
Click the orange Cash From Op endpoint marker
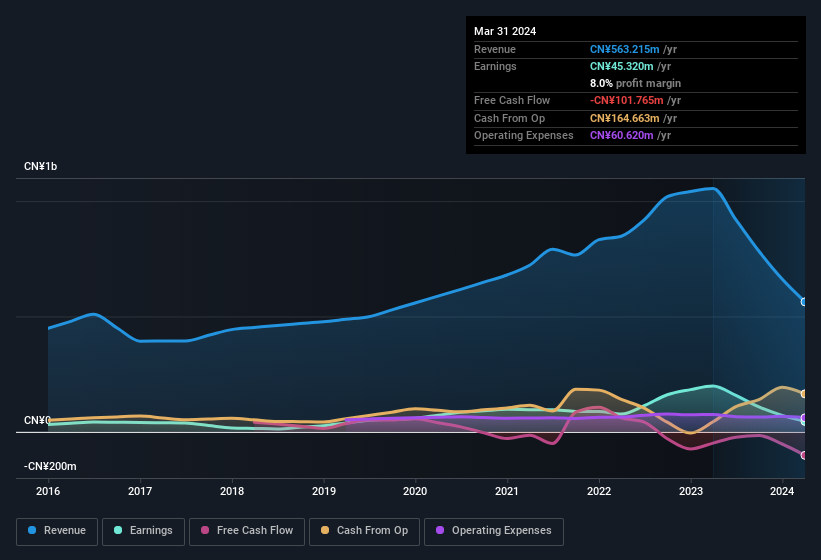coord(804,394)
